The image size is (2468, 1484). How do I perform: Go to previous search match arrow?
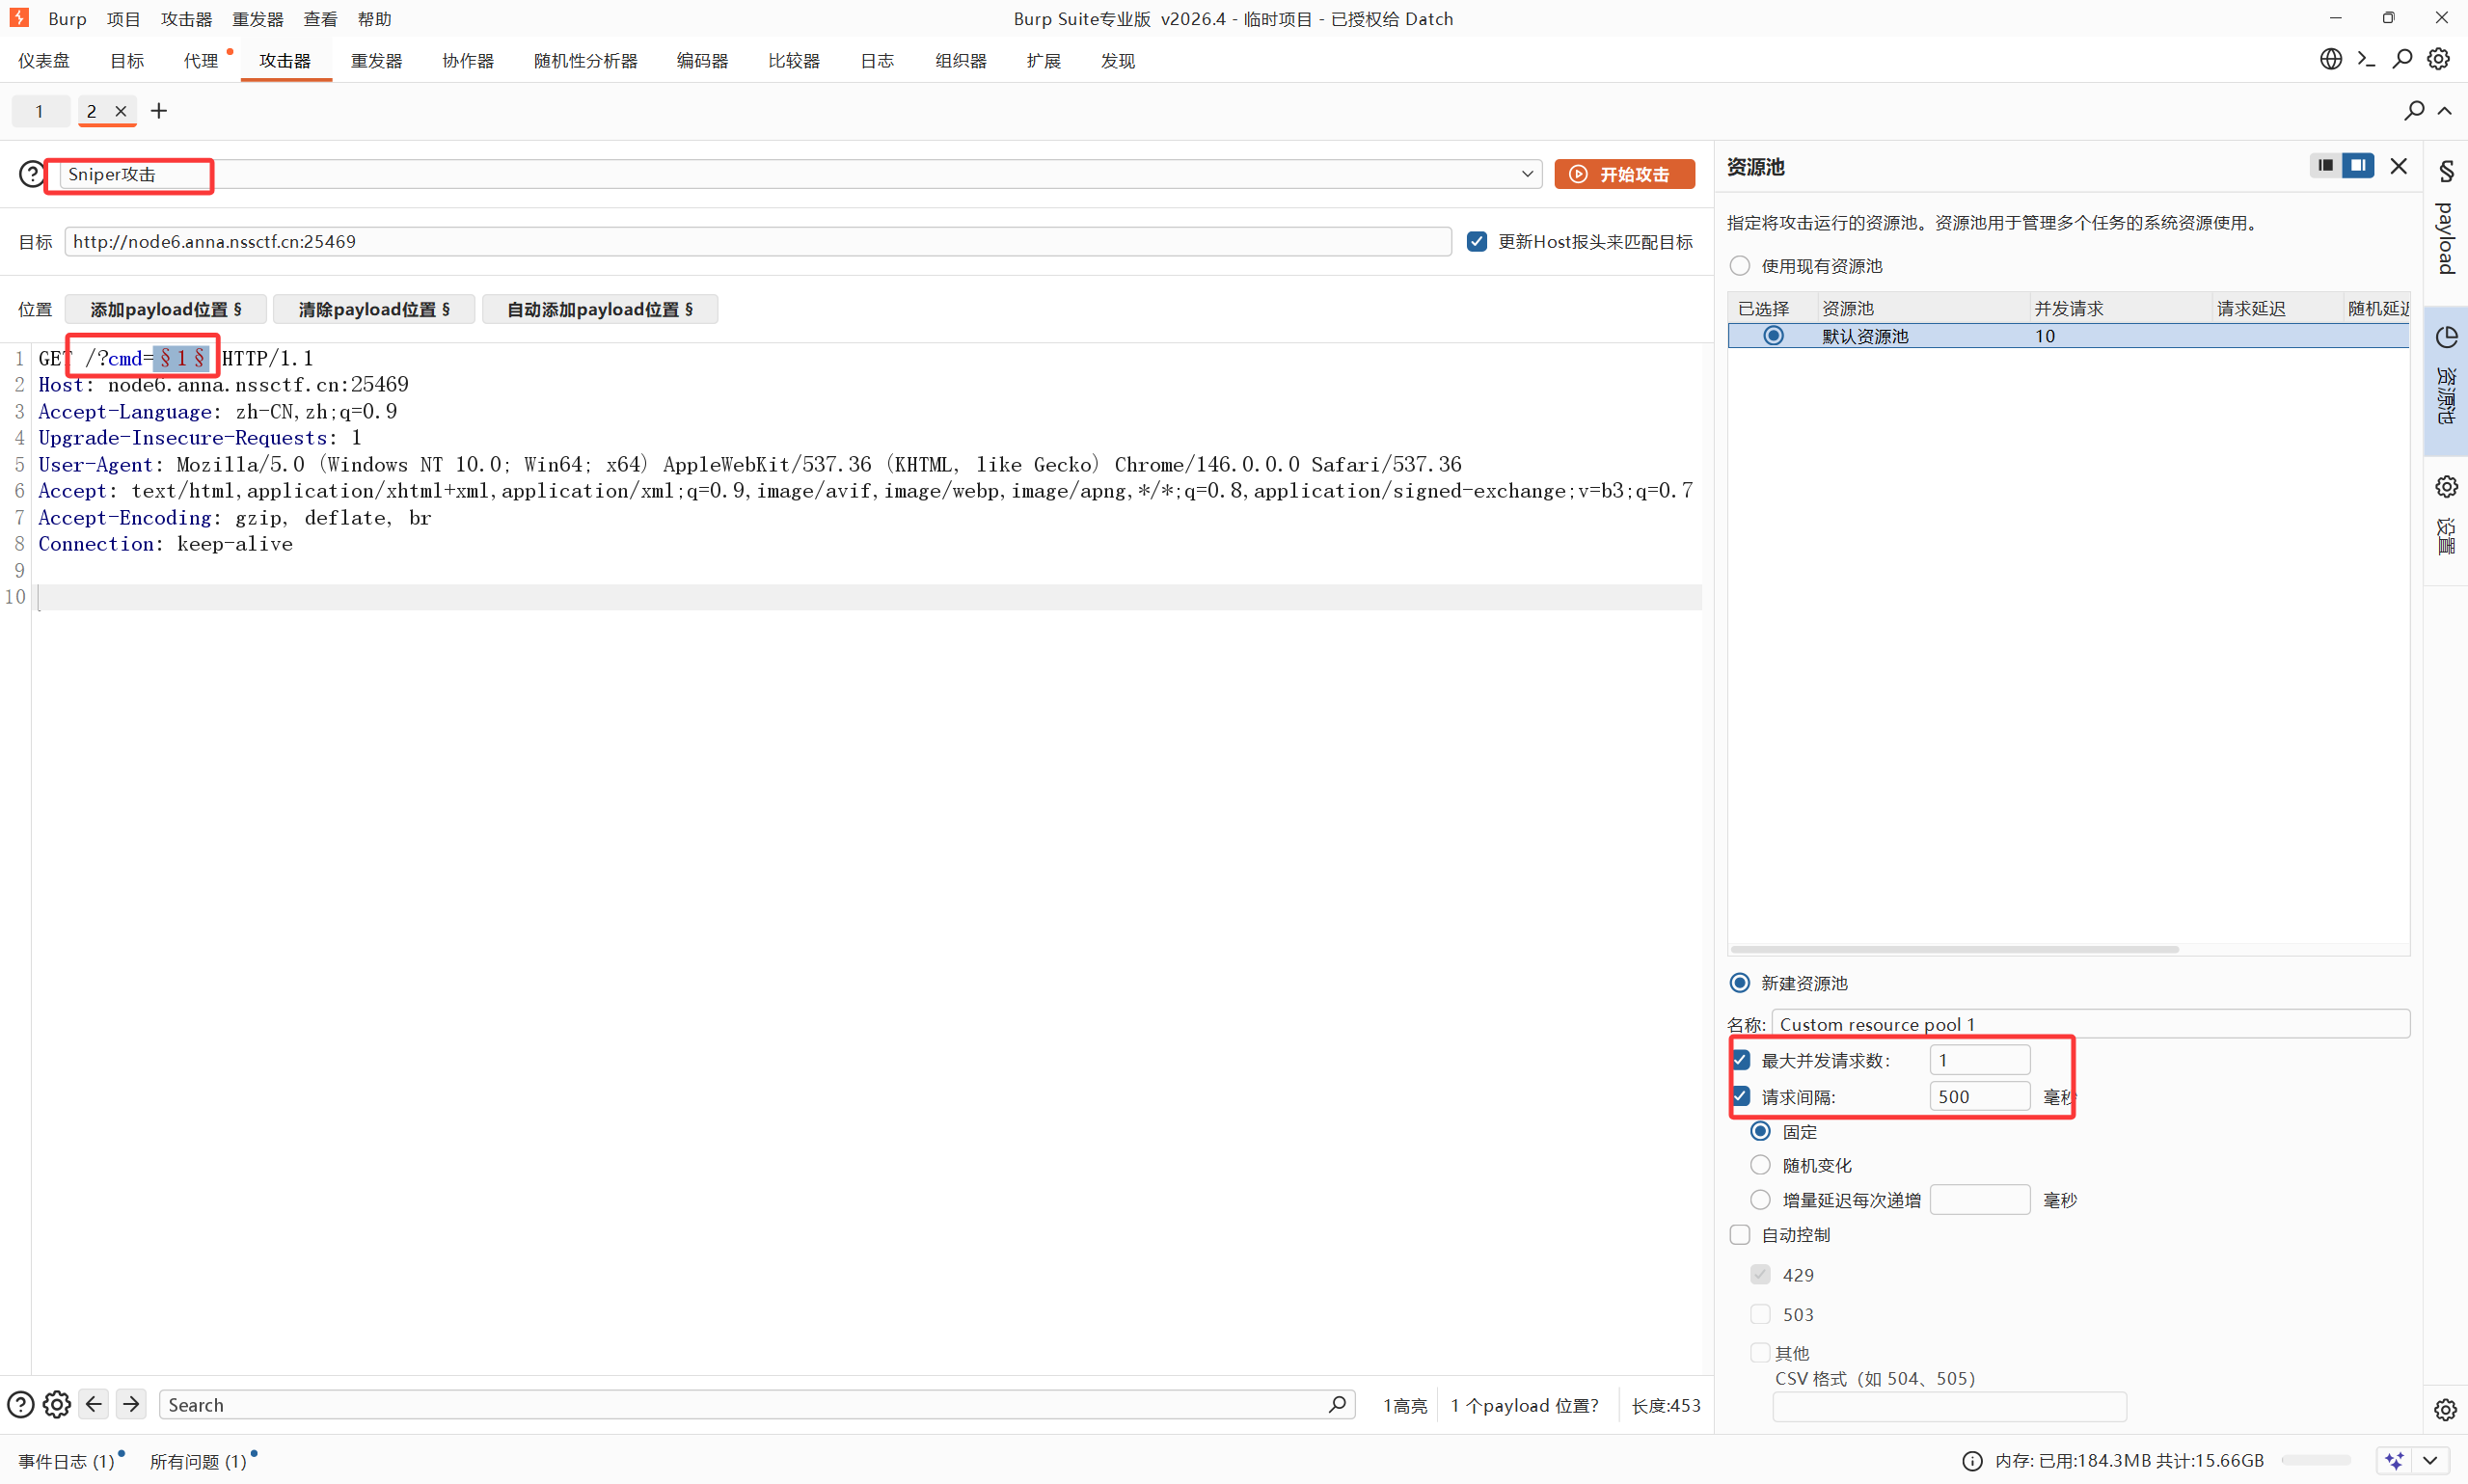[x=94, y=1404]
